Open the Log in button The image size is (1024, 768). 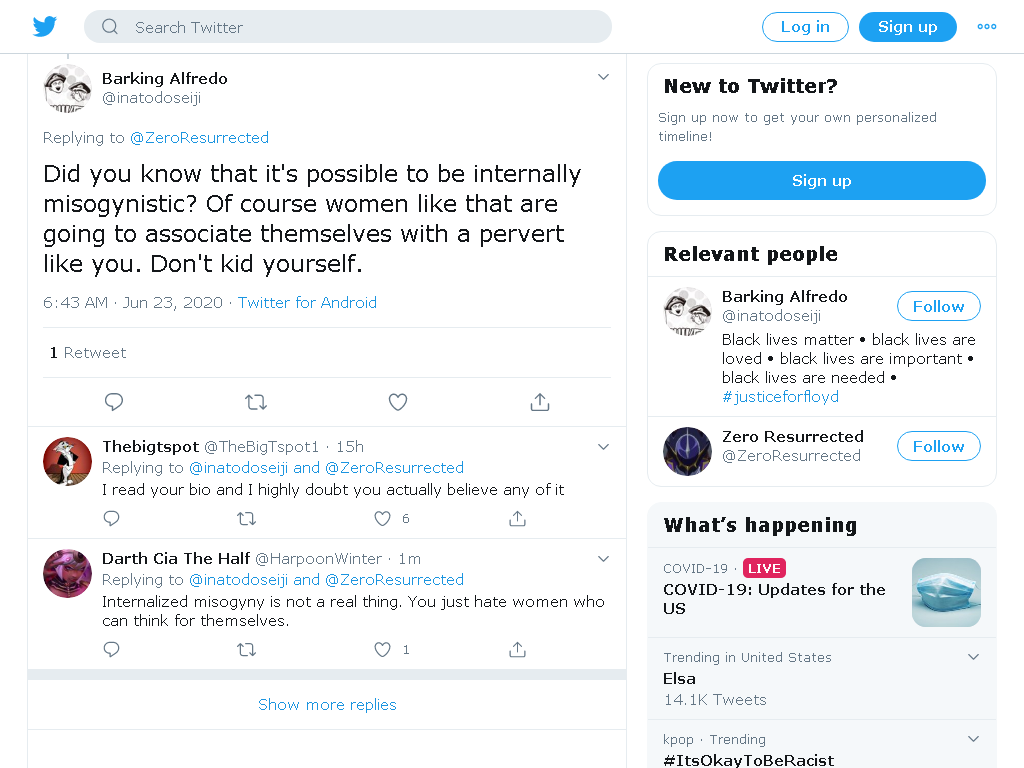point(805,27)
